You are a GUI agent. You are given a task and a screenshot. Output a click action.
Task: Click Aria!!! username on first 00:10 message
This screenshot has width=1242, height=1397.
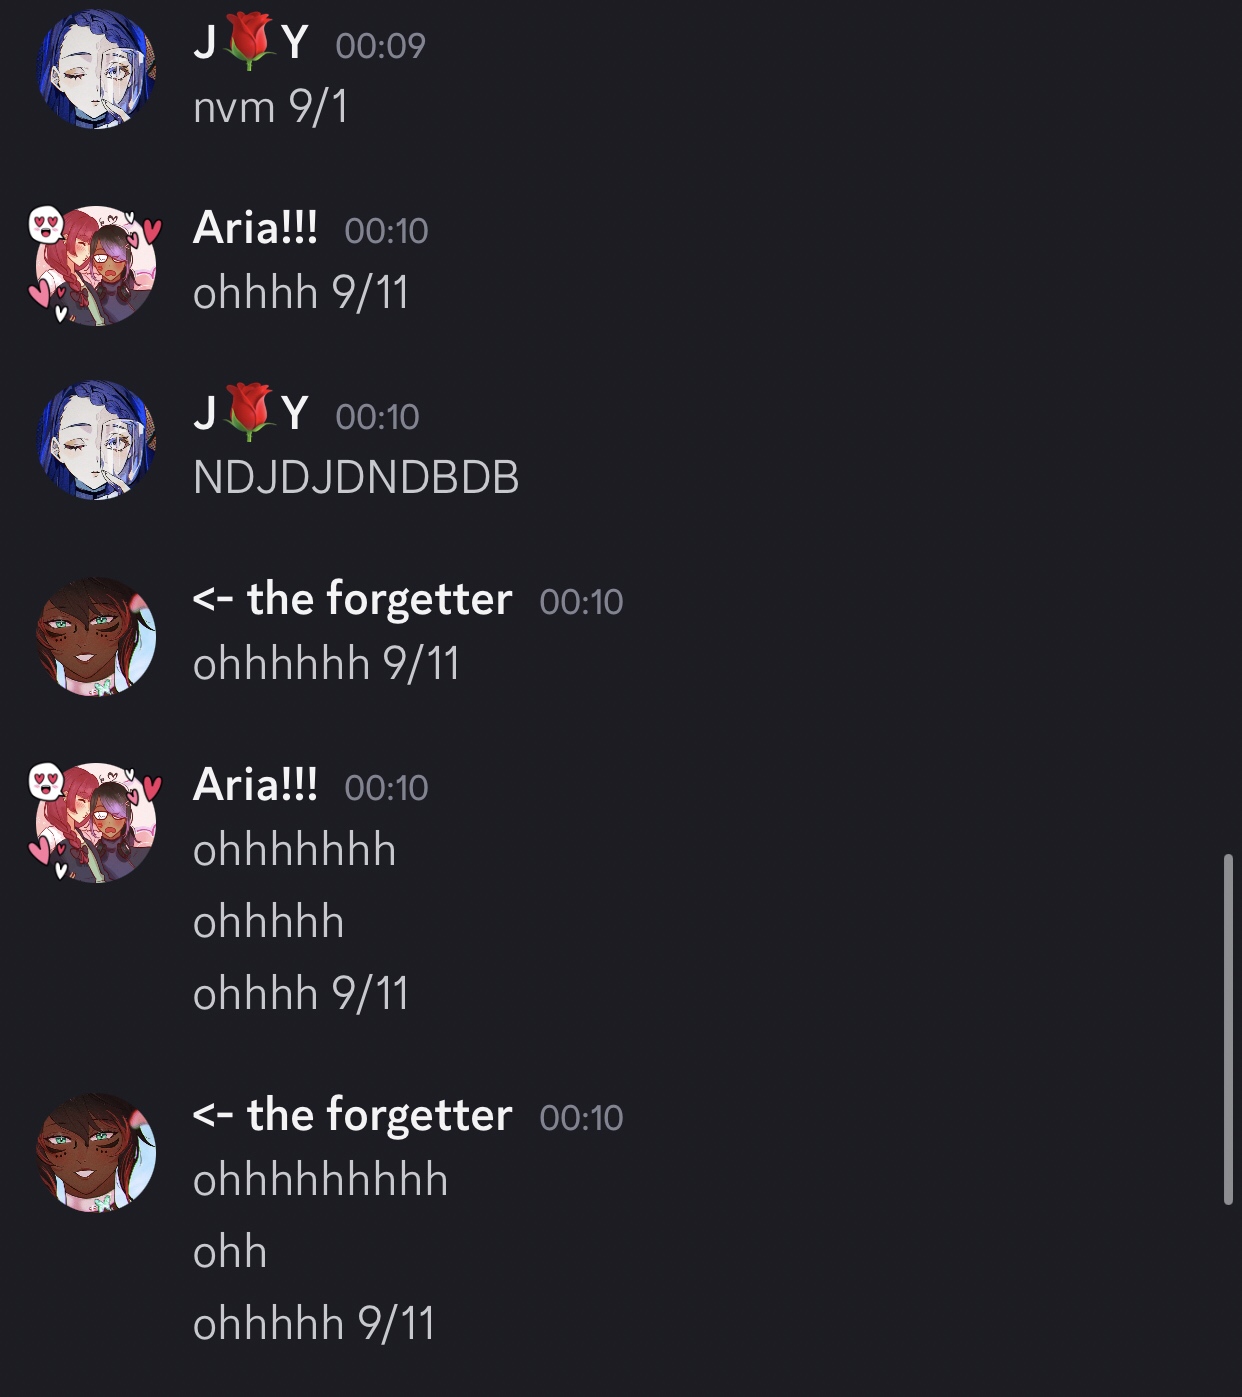tap(255, 229)
